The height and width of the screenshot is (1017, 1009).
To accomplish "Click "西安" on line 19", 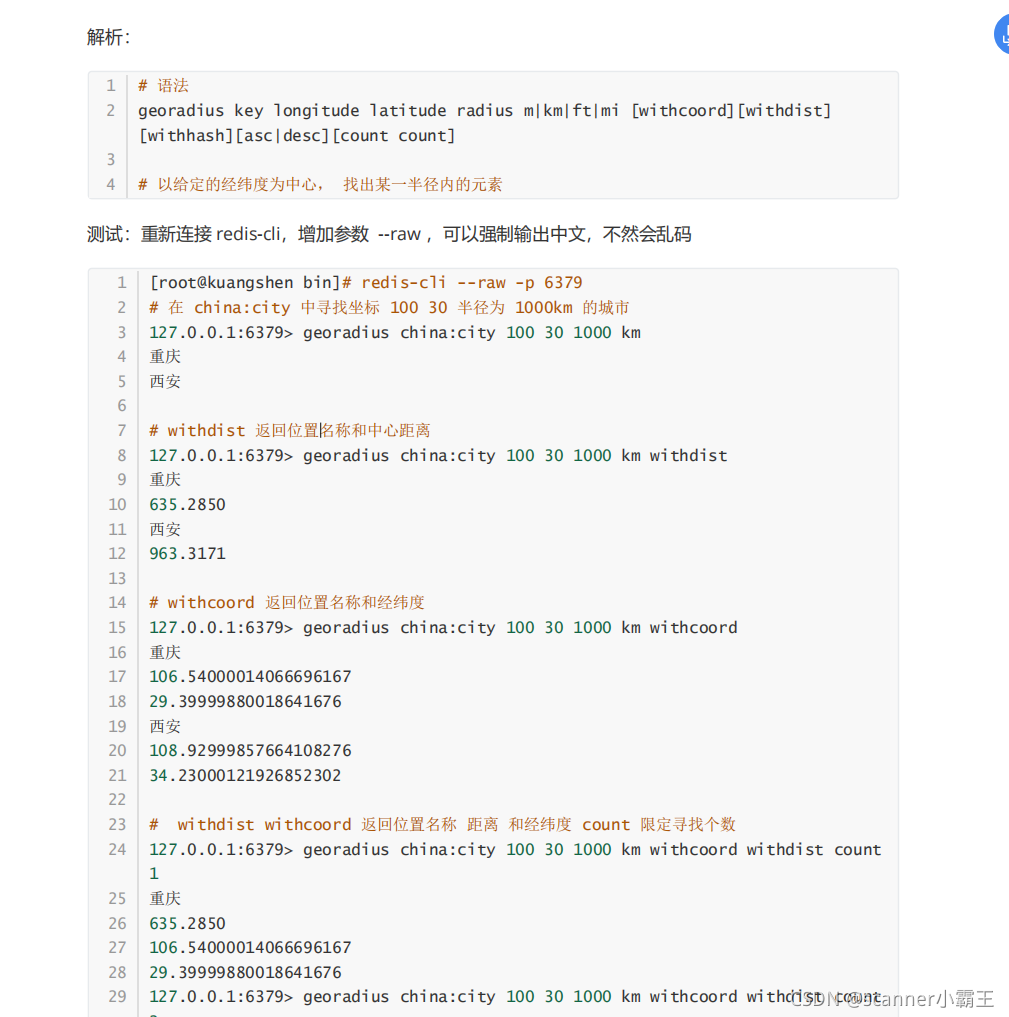I will click(165, 726).
